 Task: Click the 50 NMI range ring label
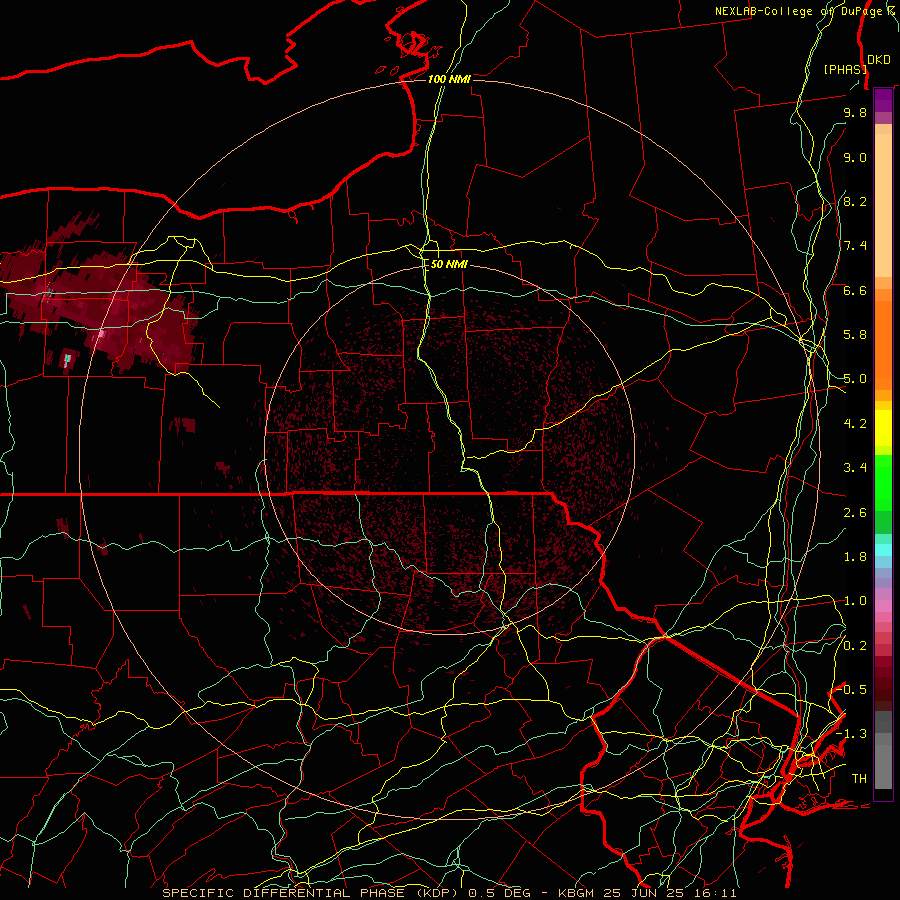click(449, 265)
